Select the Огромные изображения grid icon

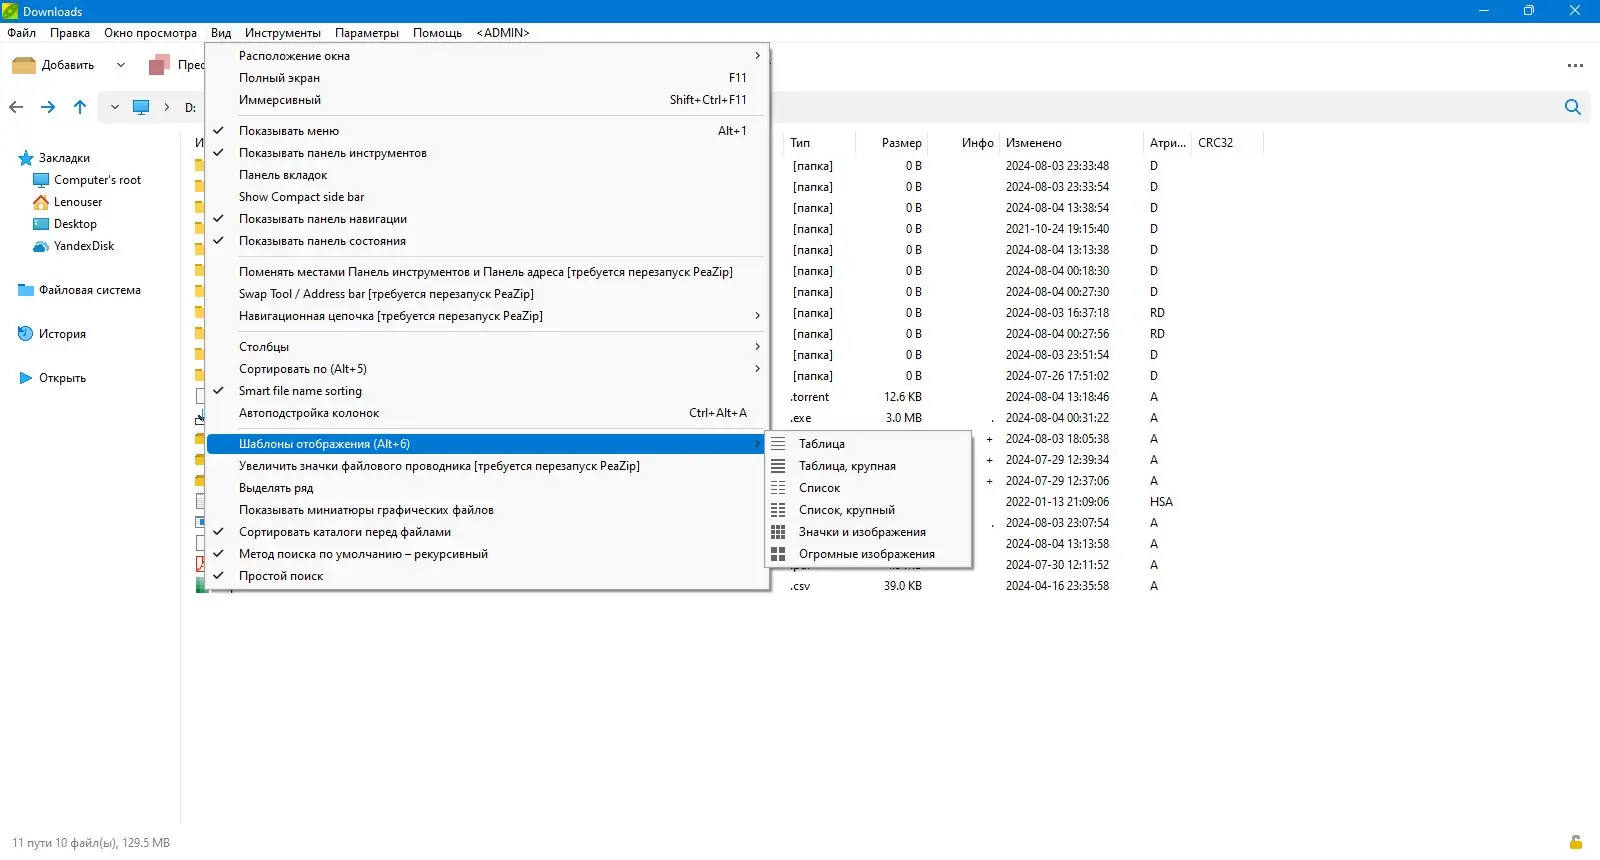pyautogui.click(x=778, y=554)
